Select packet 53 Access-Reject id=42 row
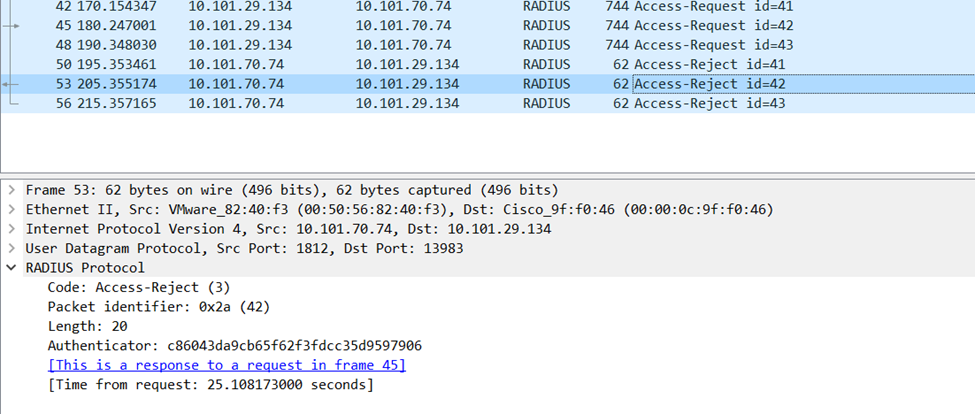The height and width of the screenshot is (414, 975). tap(400, 84)
